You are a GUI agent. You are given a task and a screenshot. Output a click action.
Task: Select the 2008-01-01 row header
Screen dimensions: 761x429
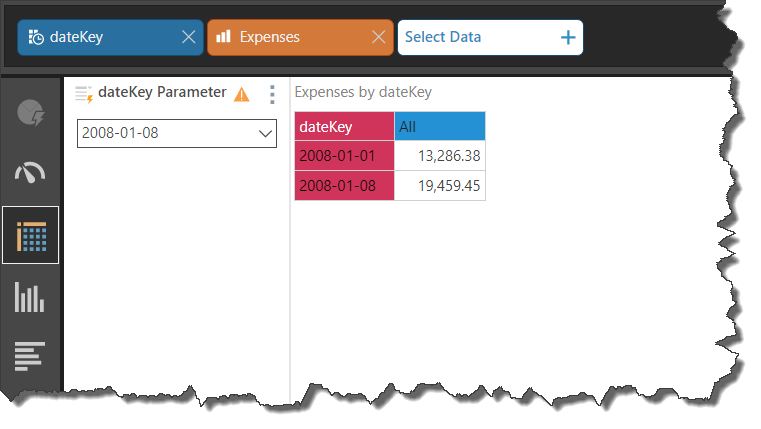pos(344,156)
